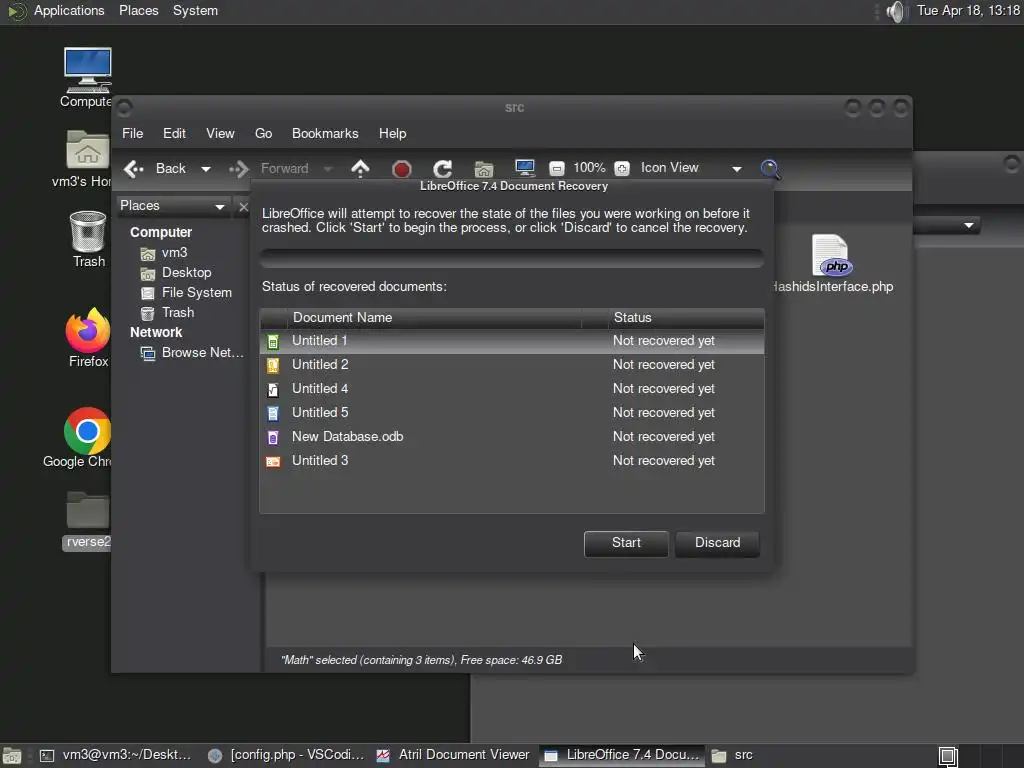This screenshot has height=768, width=1024.
Task: Click the Untitled 1 spreadsheet icon
Action: (x=273, y=342)
